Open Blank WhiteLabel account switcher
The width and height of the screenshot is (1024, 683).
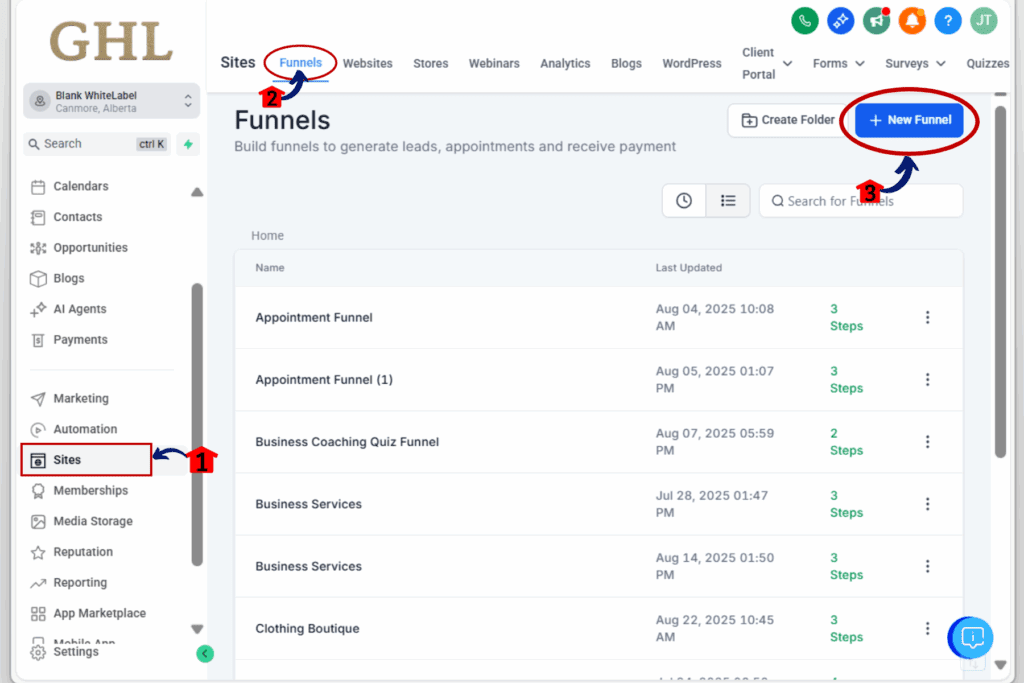click(x=111, y=101)
